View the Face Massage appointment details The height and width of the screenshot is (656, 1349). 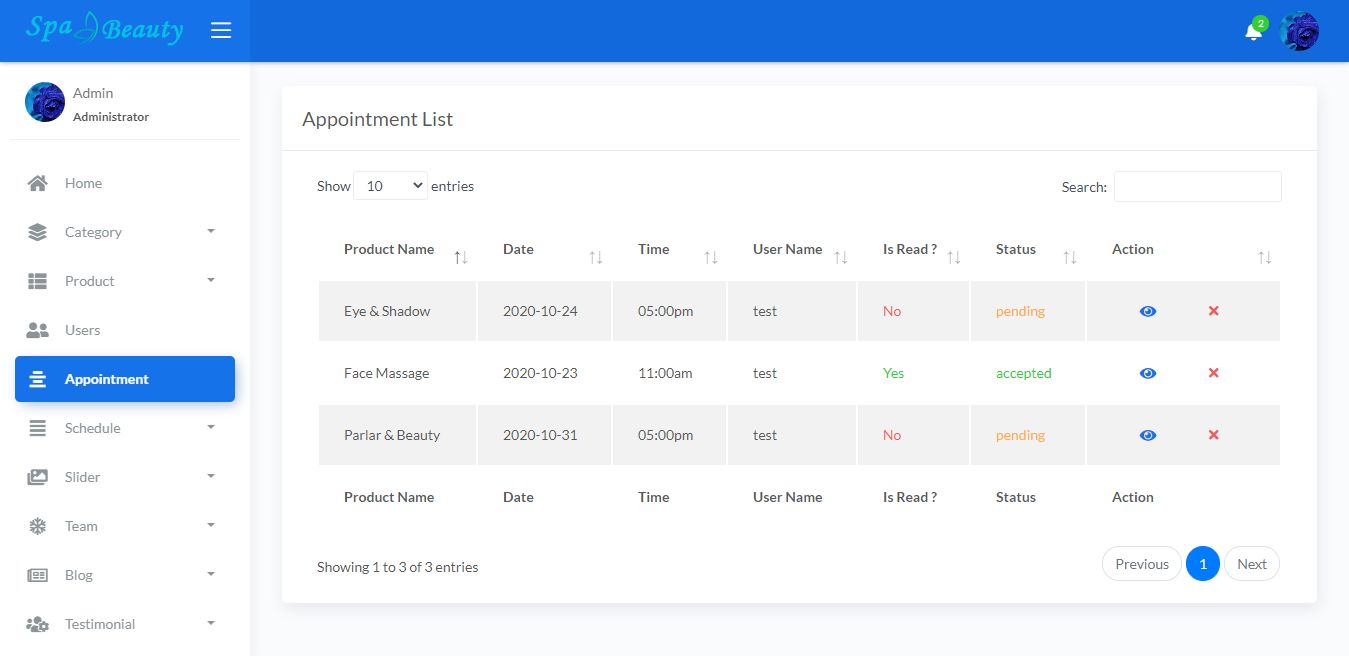[1148, 373]
